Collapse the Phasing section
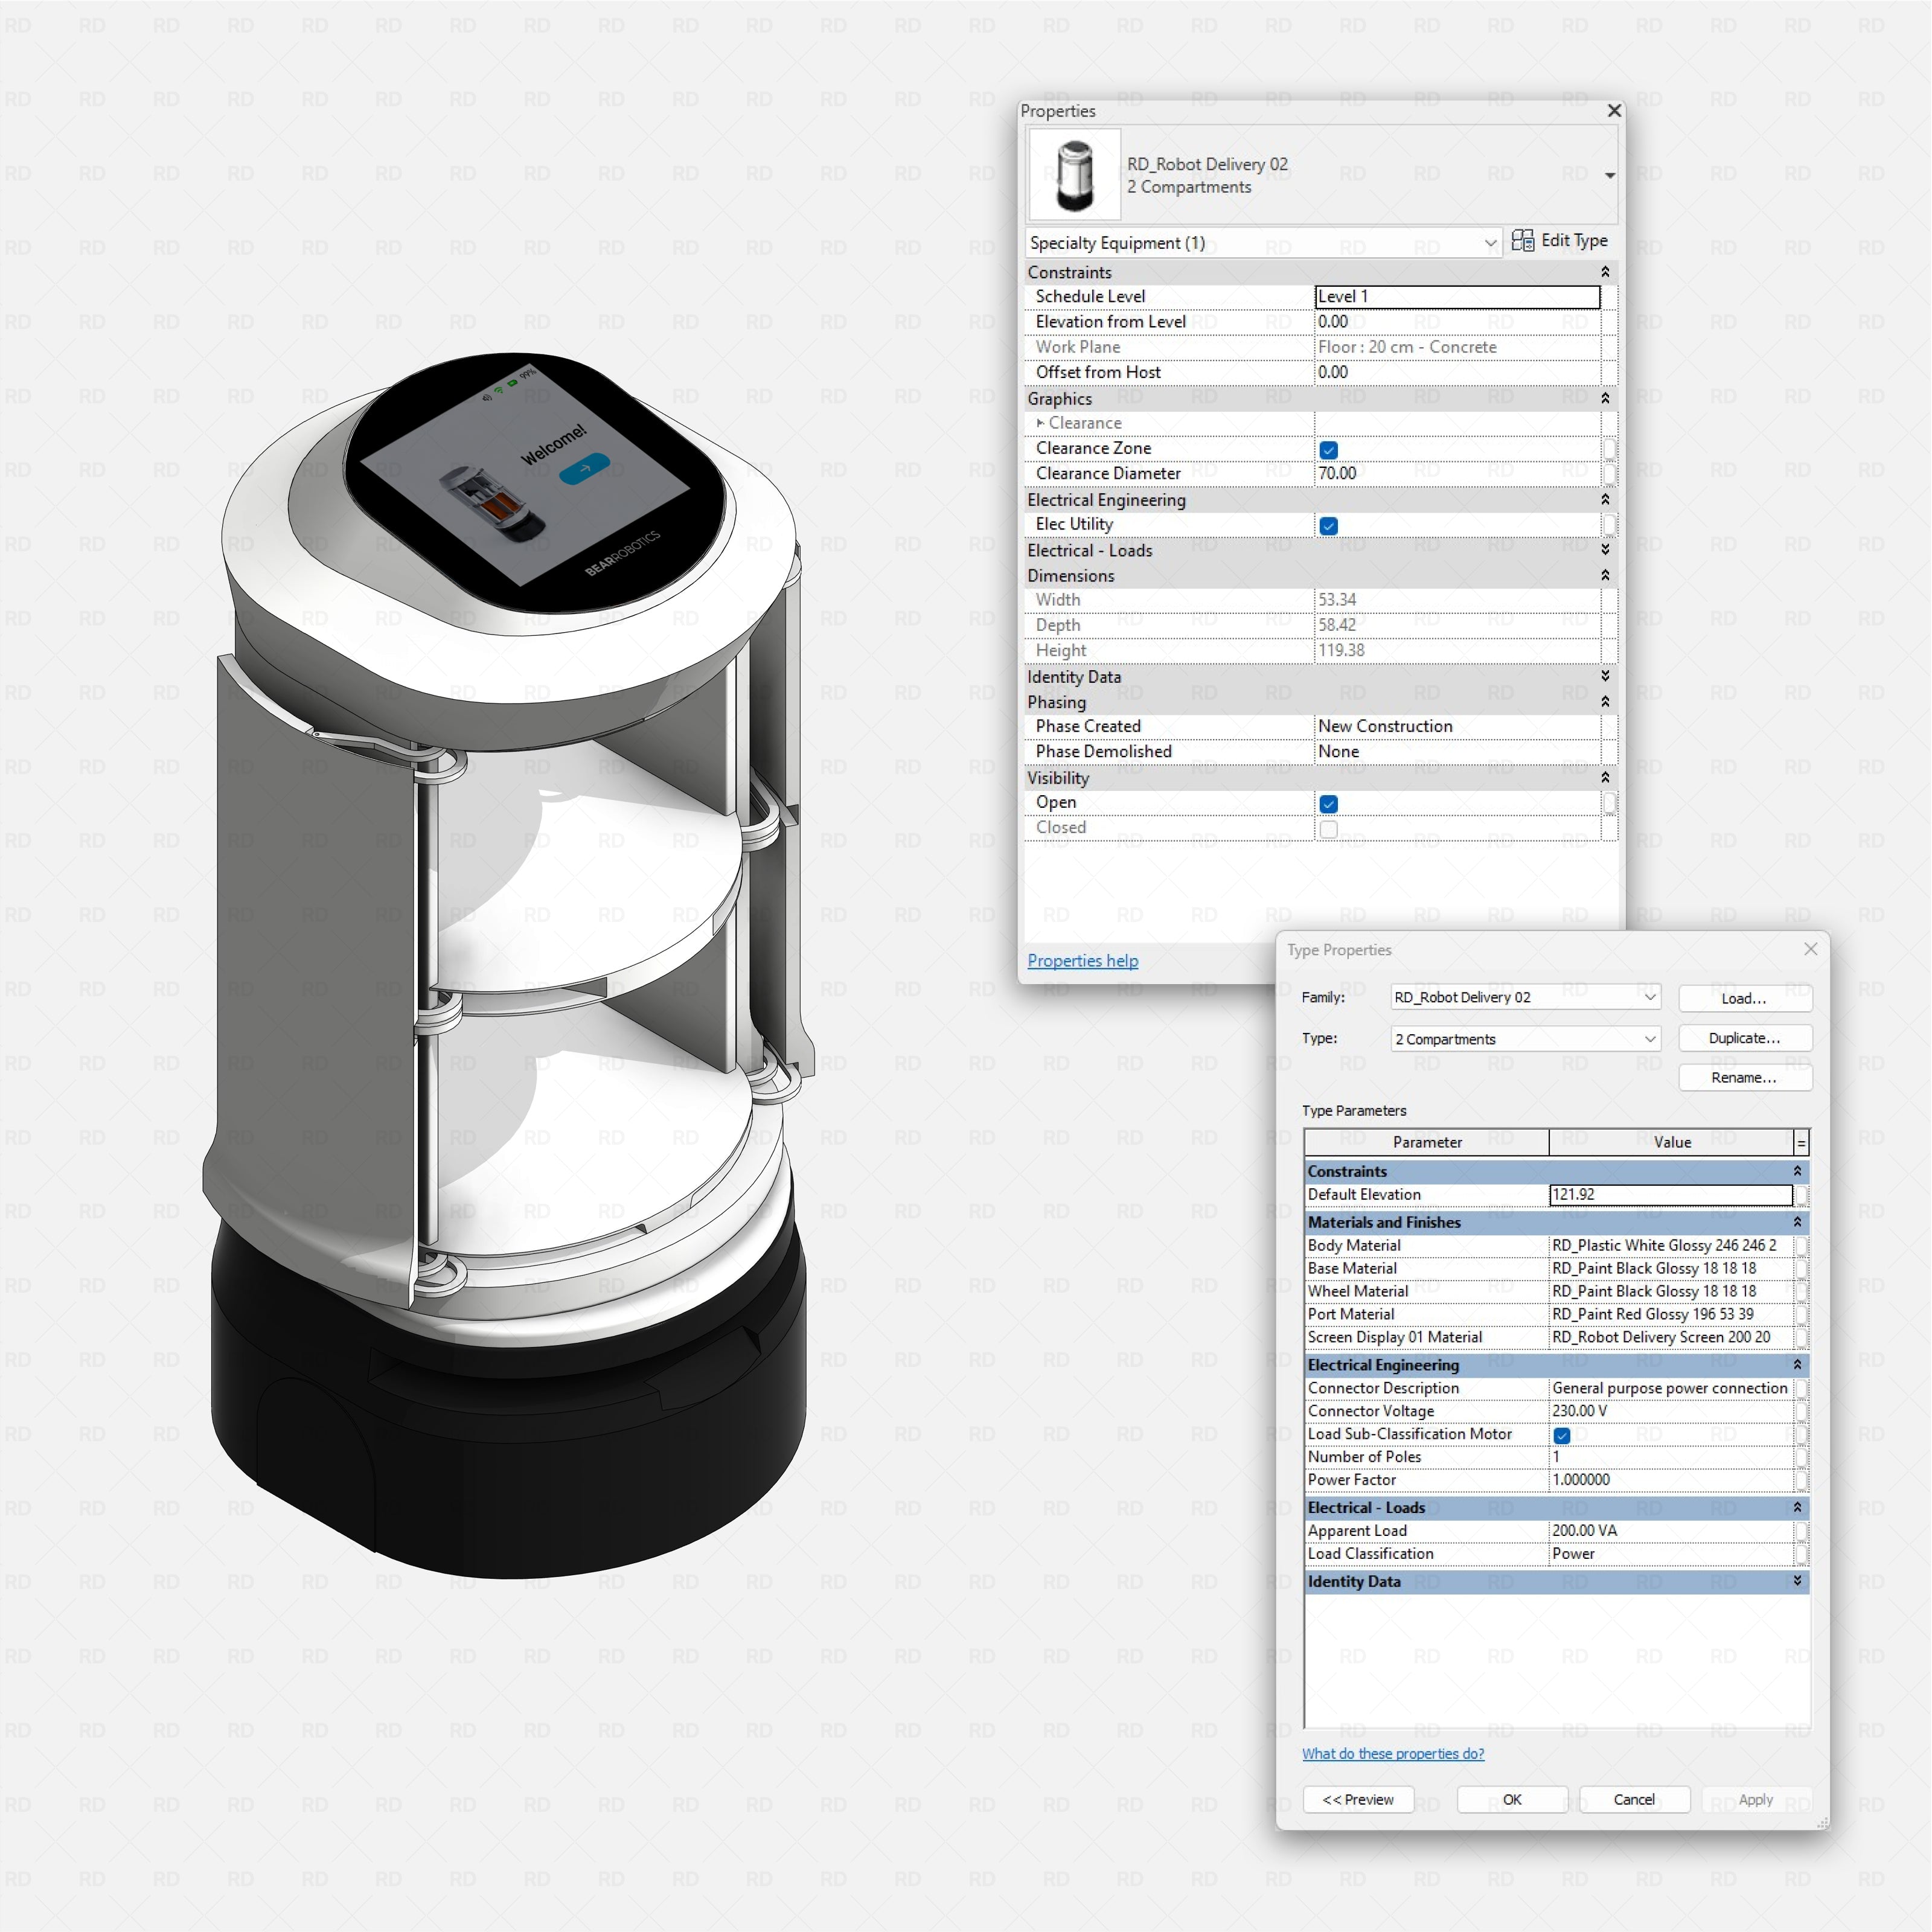 (x=1605, y=702)
